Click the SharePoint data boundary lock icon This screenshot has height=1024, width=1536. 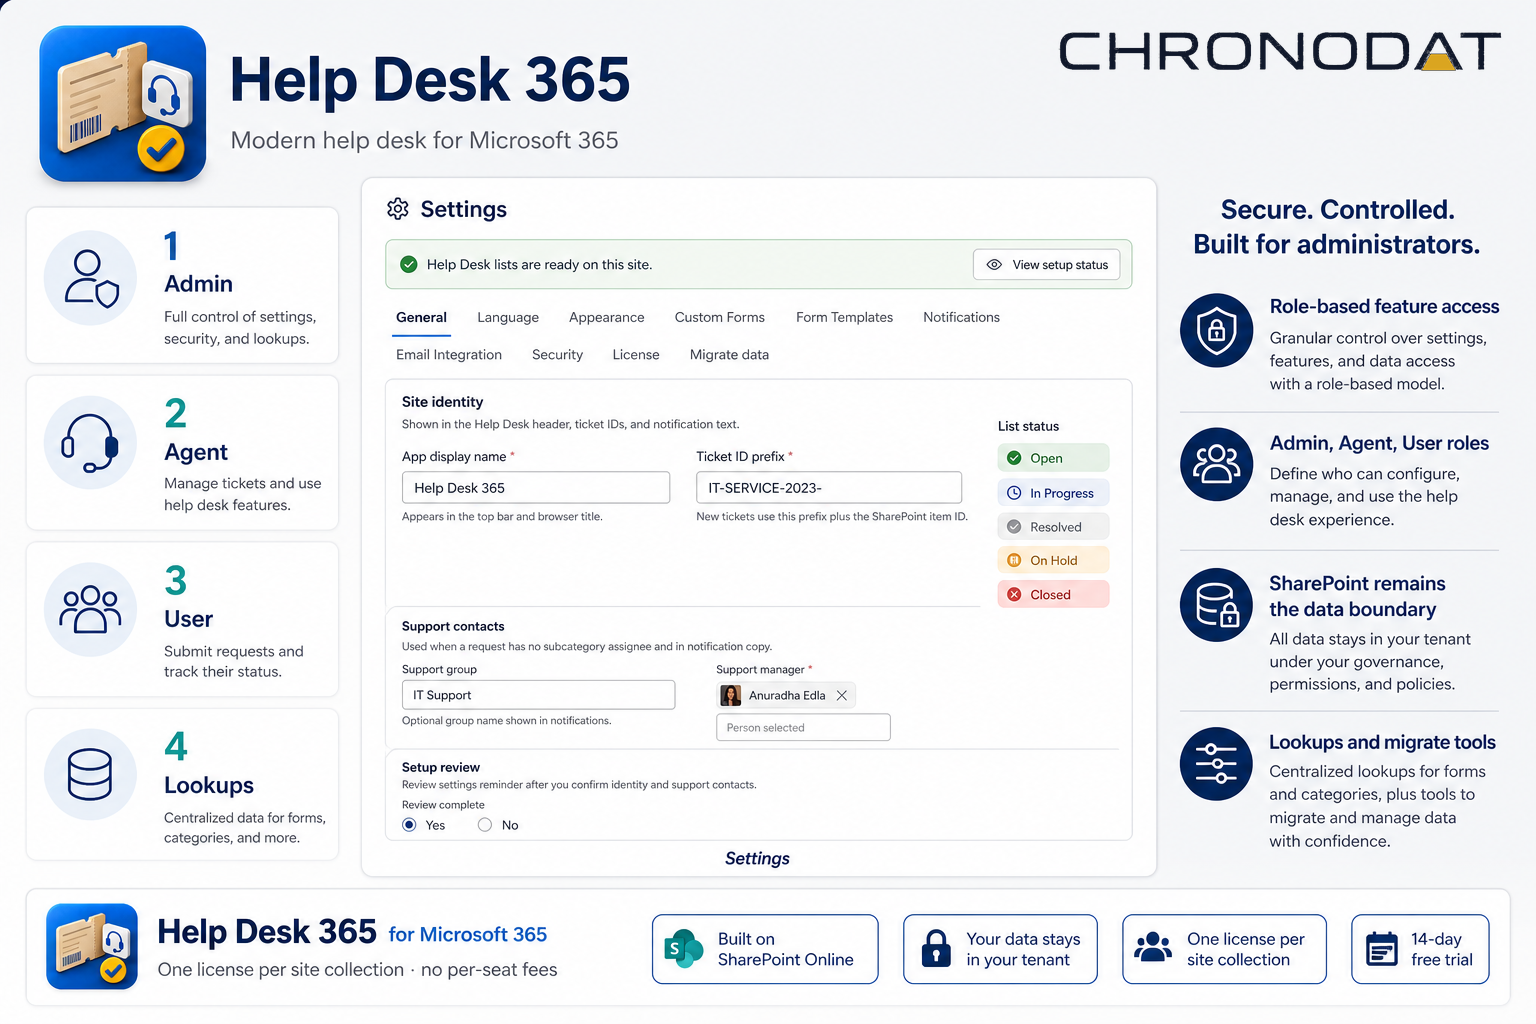pos(1217,605)
